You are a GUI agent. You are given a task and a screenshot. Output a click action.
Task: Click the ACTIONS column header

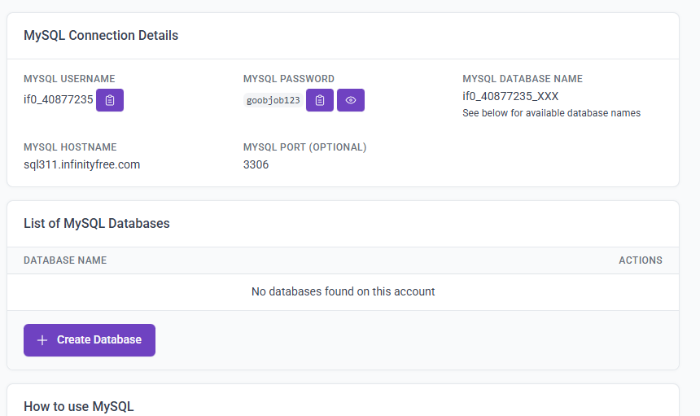tap(640, 260)
